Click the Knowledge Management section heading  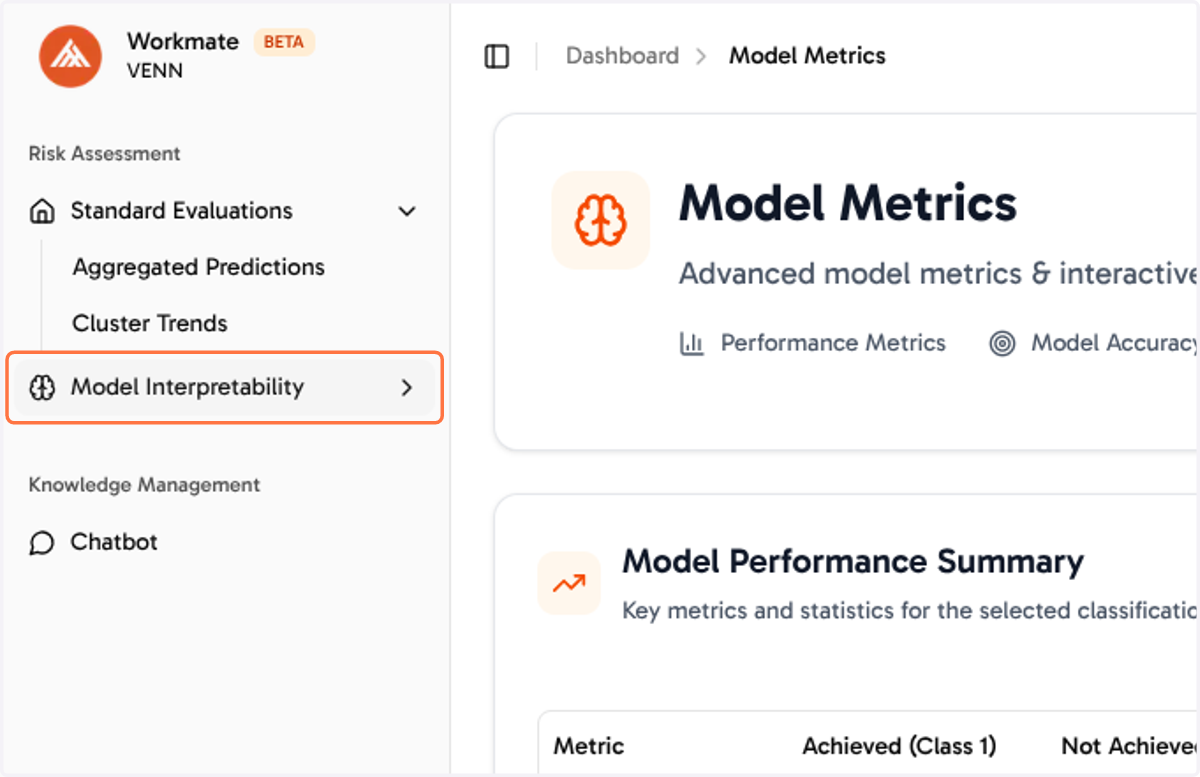pos(144,485)
